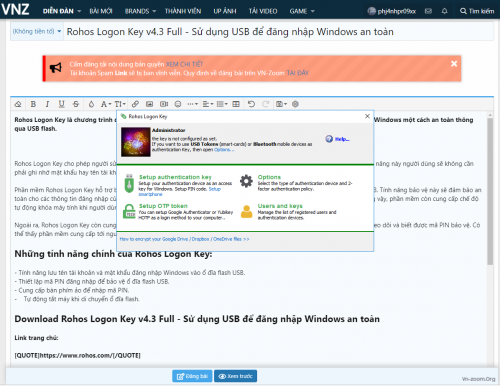Click the Xem trước preview button
Image resolution: width=500 pixels, height=386 pixels.
click(x=235, y=376)
